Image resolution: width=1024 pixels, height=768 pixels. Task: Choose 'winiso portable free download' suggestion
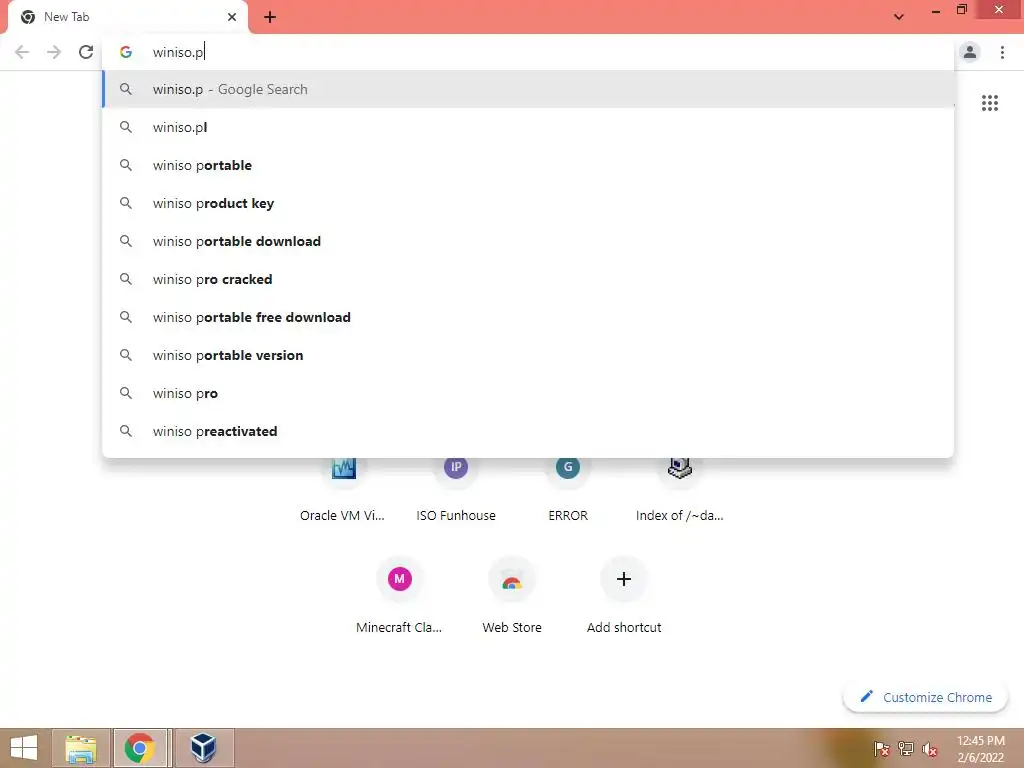[528, 317]
